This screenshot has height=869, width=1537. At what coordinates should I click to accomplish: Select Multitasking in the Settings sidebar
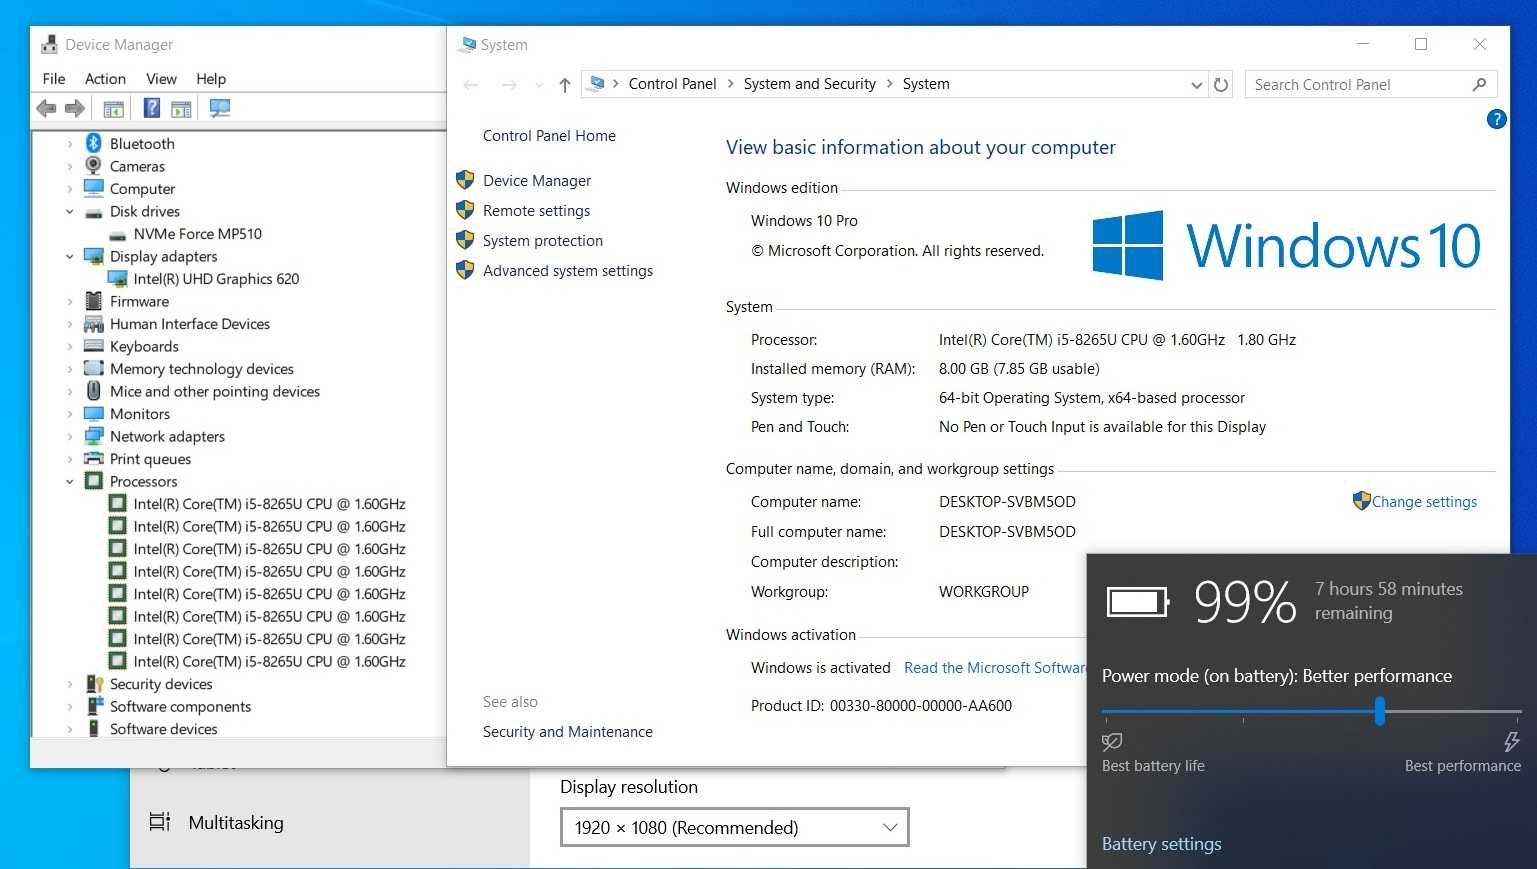tap(236, 822)
